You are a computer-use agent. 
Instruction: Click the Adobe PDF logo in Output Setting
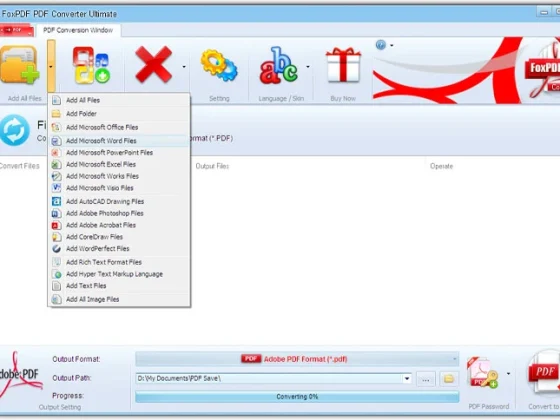20,375
